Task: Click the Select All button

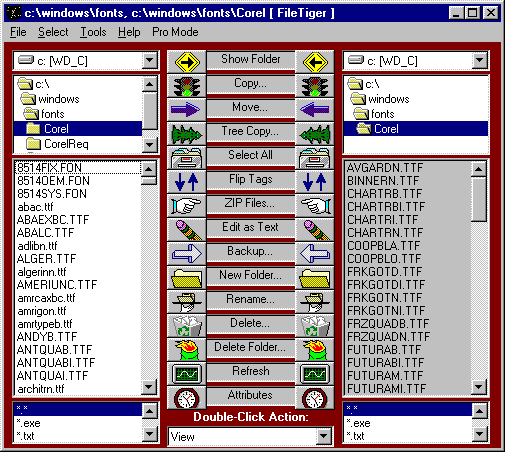Action: (x=251, y=155)
